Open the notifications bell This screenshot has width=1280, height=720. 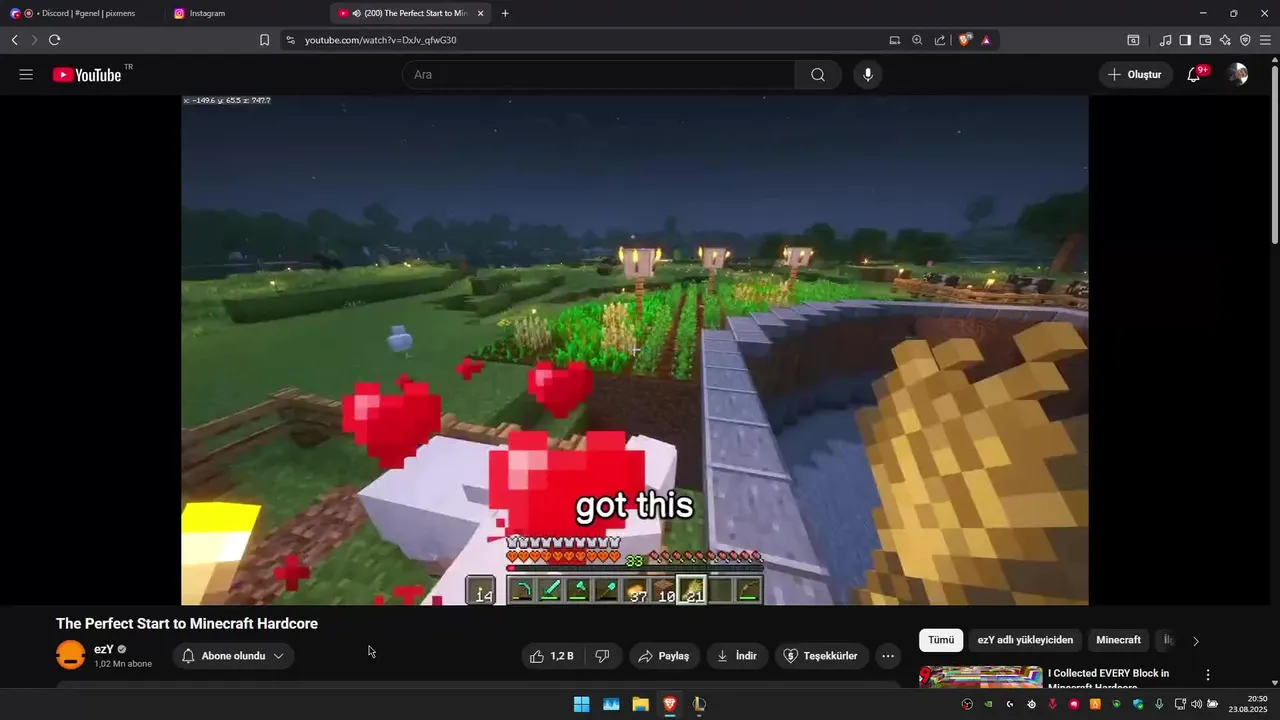(x=1194, y=75)
